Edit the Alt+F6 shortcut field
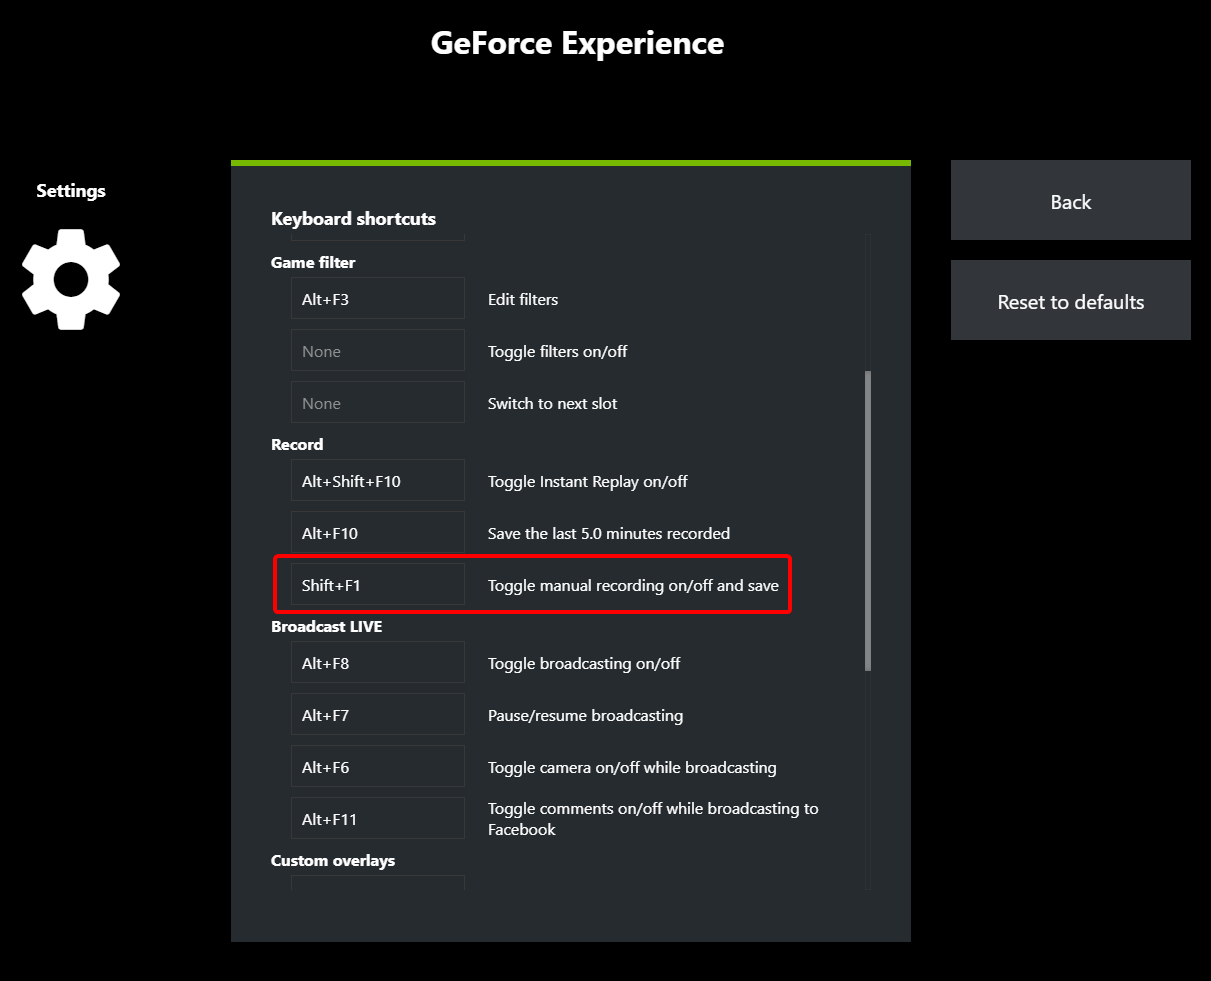Image resolution: width=1211 pixels, height=981 pixels. [378, 766]
